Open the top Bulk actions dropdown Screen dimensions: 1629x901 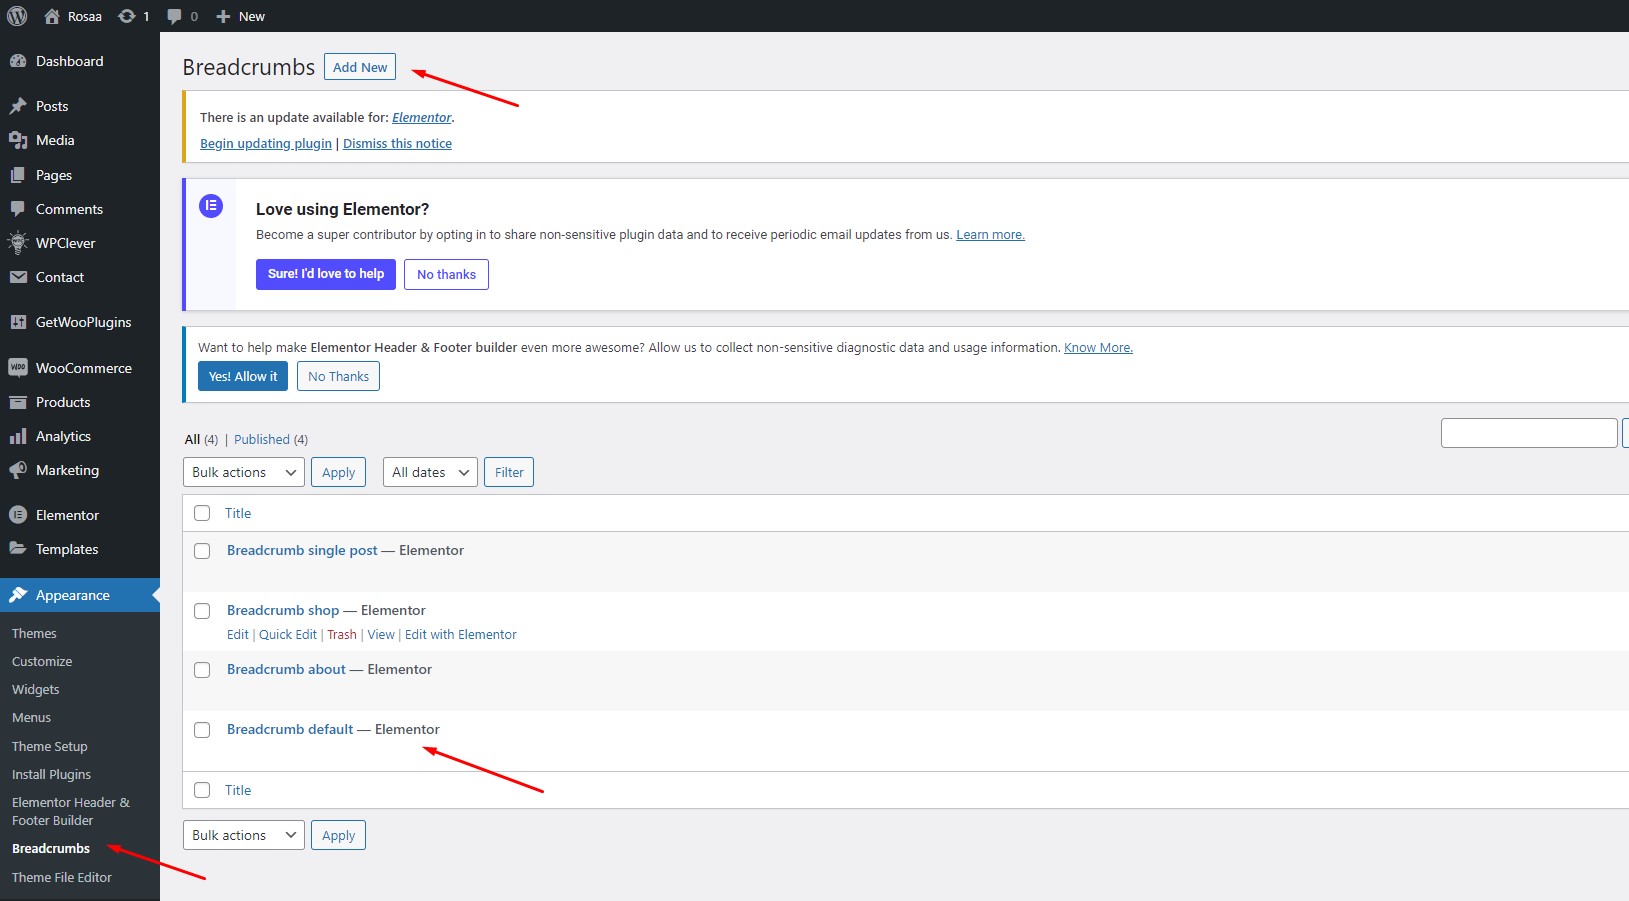coord(244,472)
